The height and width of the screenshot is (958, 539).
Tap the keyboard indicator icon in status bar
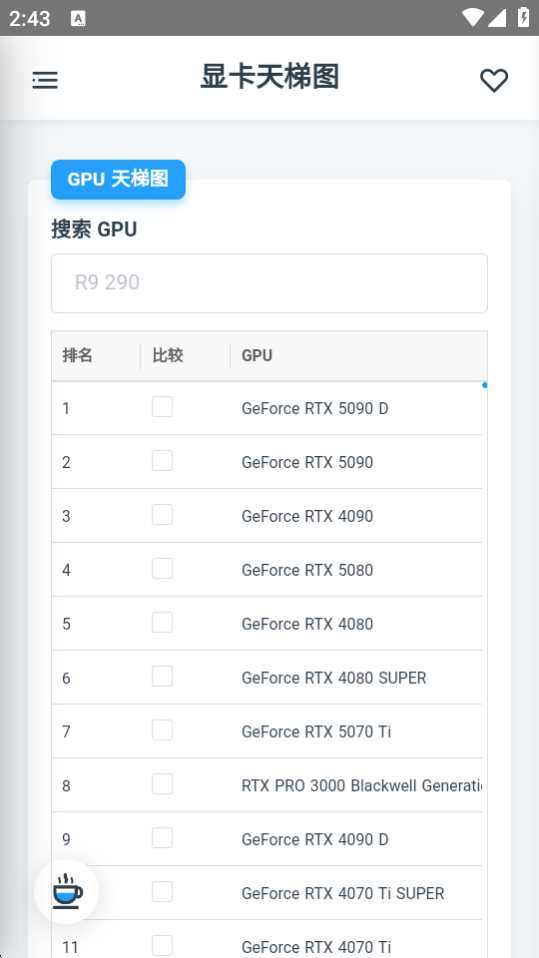78,18
